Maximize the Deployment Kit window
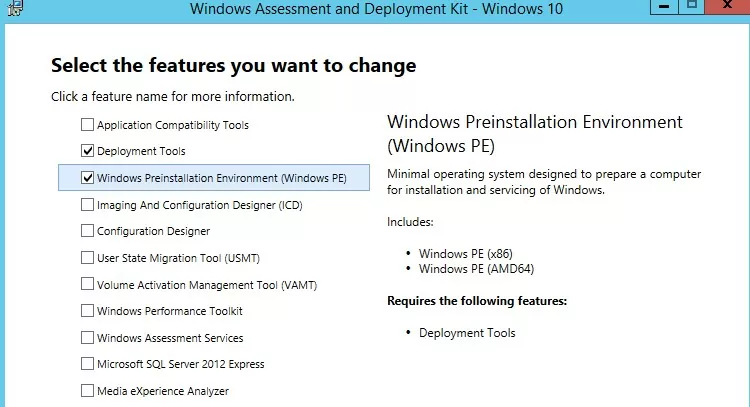Viewport: 750px width, 407px height. coord(690,6)
